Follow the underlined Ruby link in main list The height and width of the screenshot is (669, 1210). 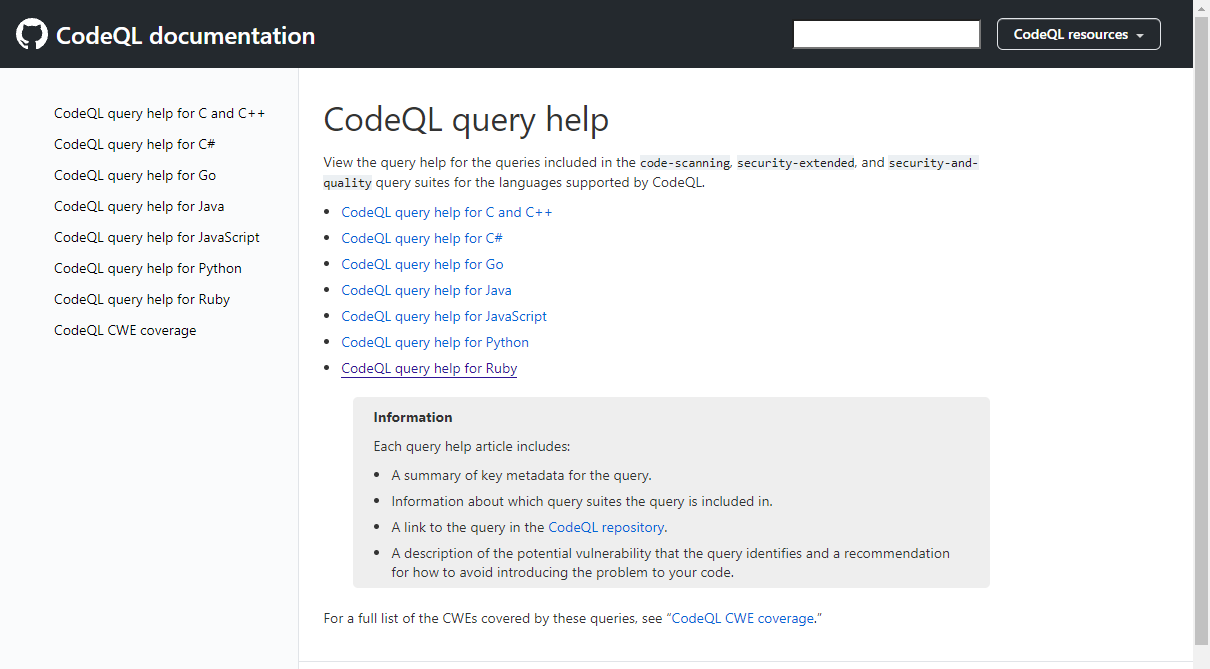(429, 368)
